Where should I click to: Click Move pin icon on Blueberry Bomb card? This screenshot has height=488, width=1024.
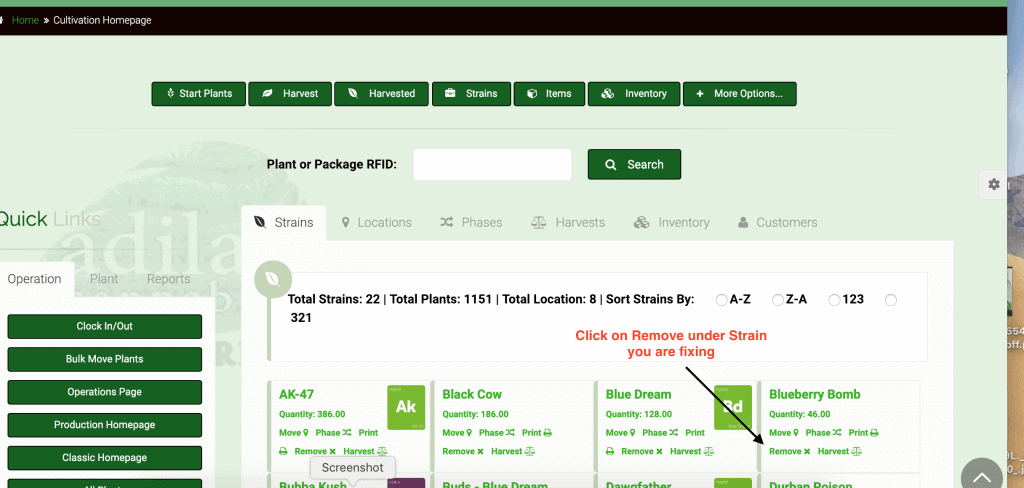(796, 432)
